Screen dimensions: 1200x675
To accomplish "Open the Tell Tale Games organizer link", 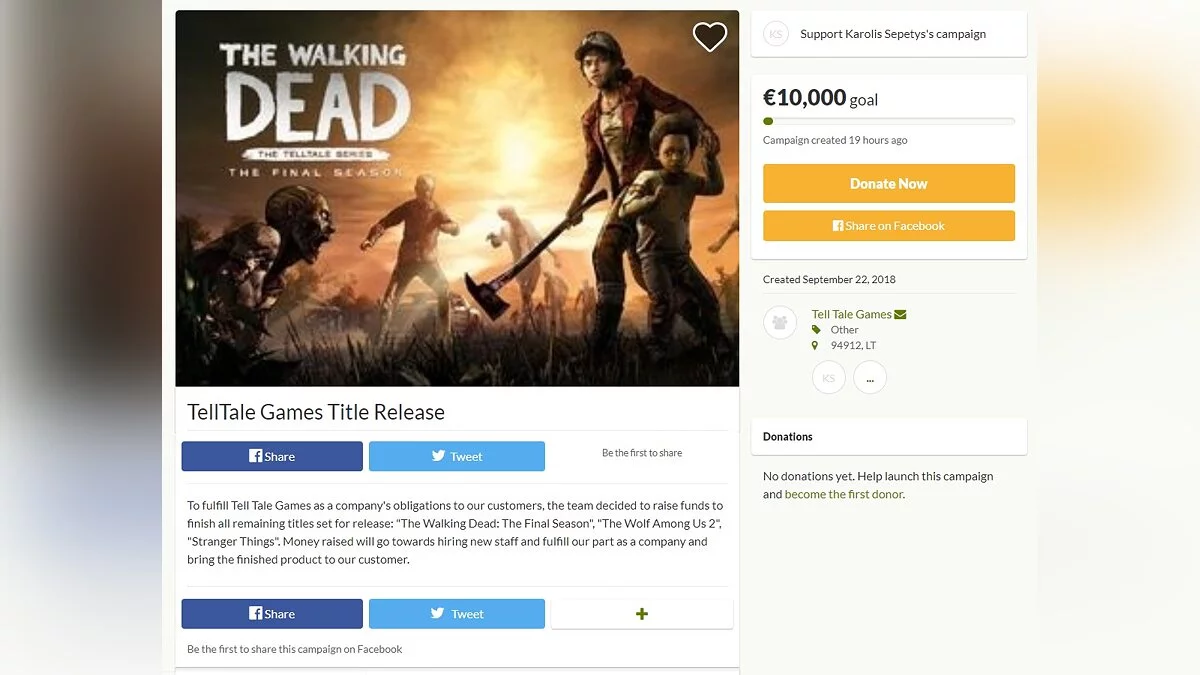I will pos(851,314).
